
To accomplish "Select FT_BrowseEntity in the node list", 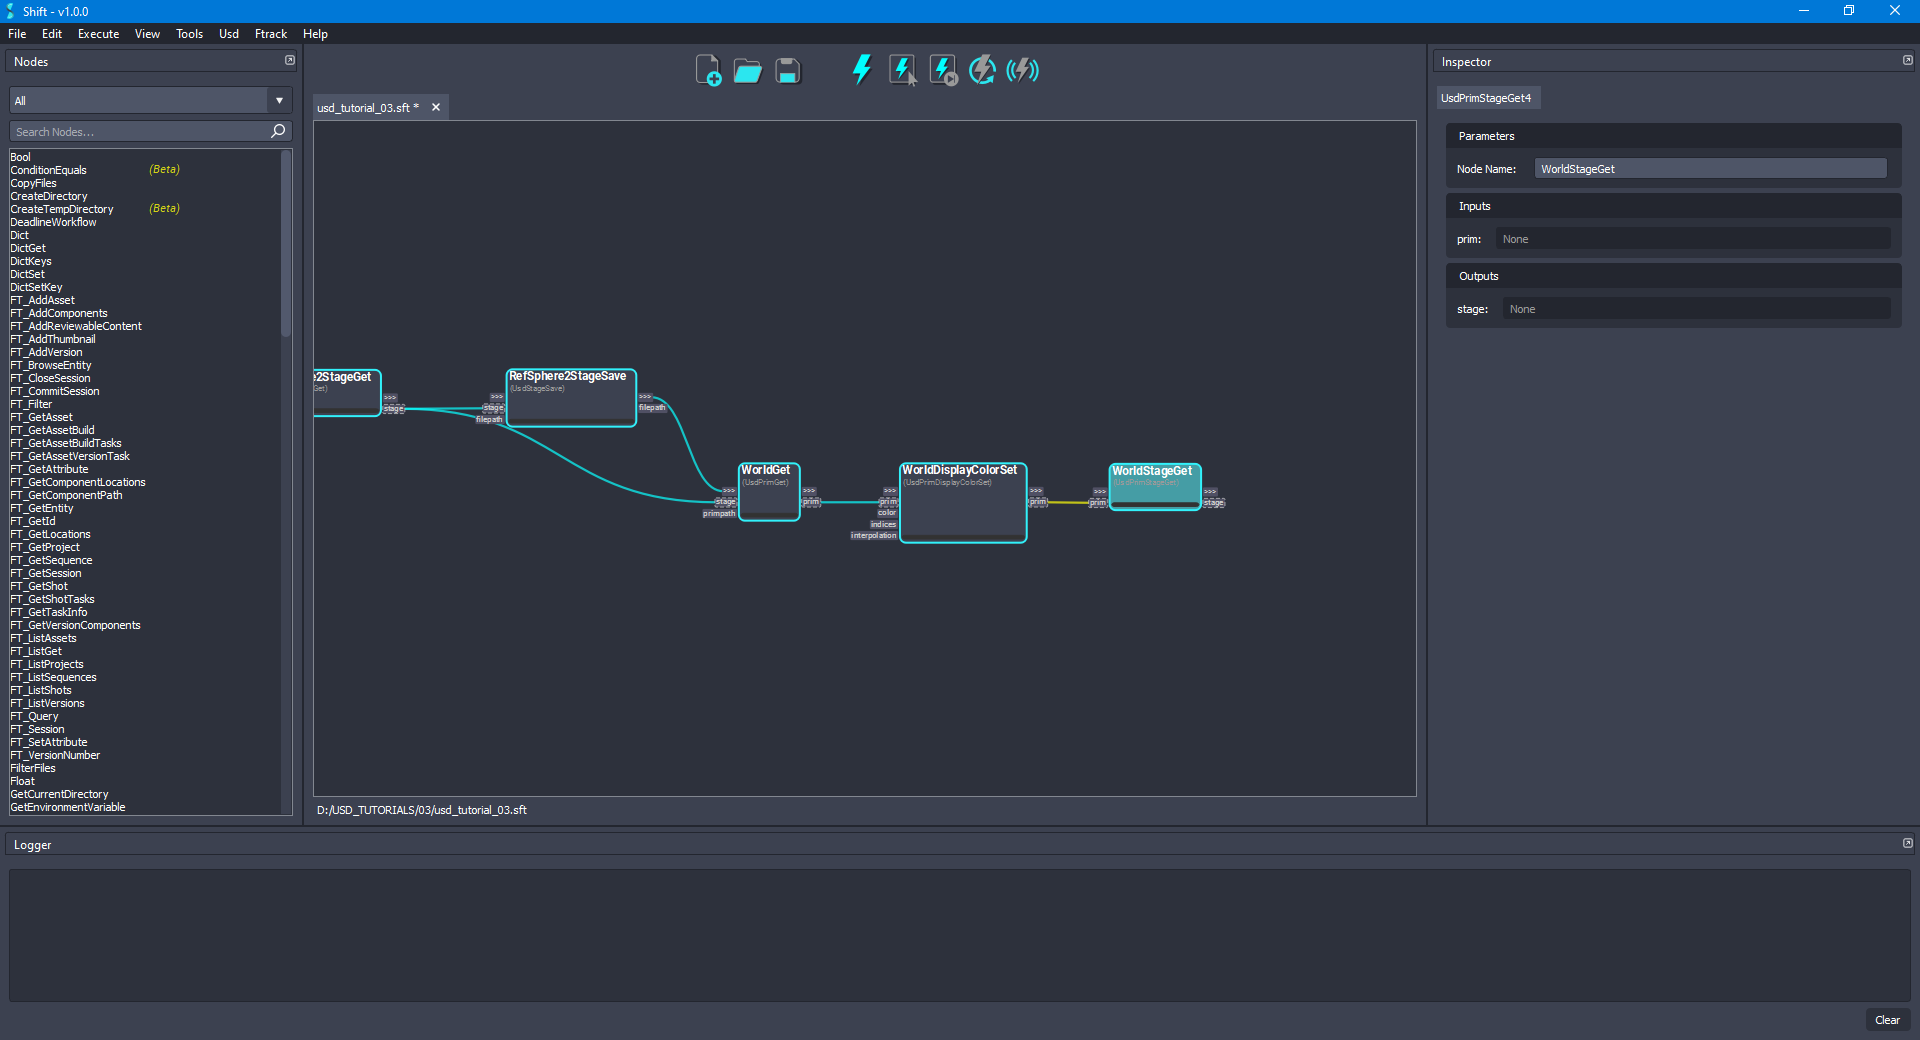I will (51, 365).
